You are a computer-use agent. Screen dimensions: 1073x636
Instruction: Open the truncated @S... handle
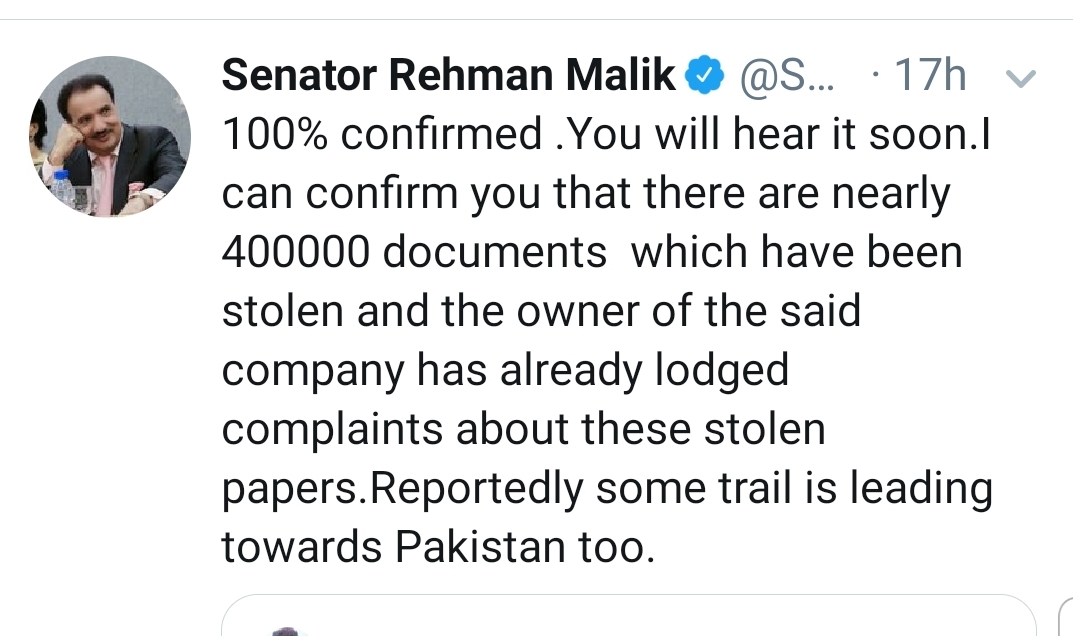[x=788, y=75]
